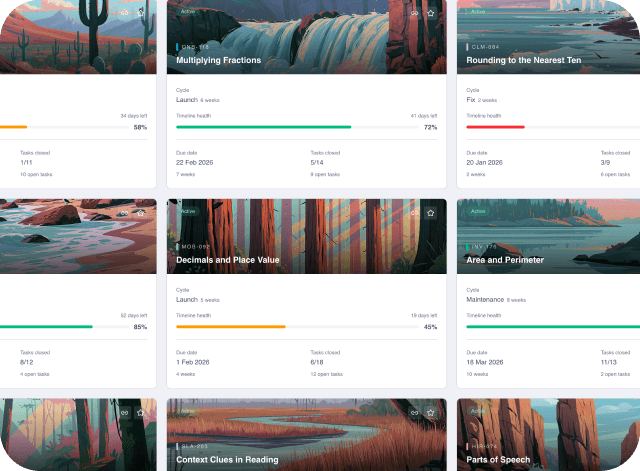Viewport: 640px width, 471px height.
Task: Star the rocky river card
Action: tap(140, 213)
